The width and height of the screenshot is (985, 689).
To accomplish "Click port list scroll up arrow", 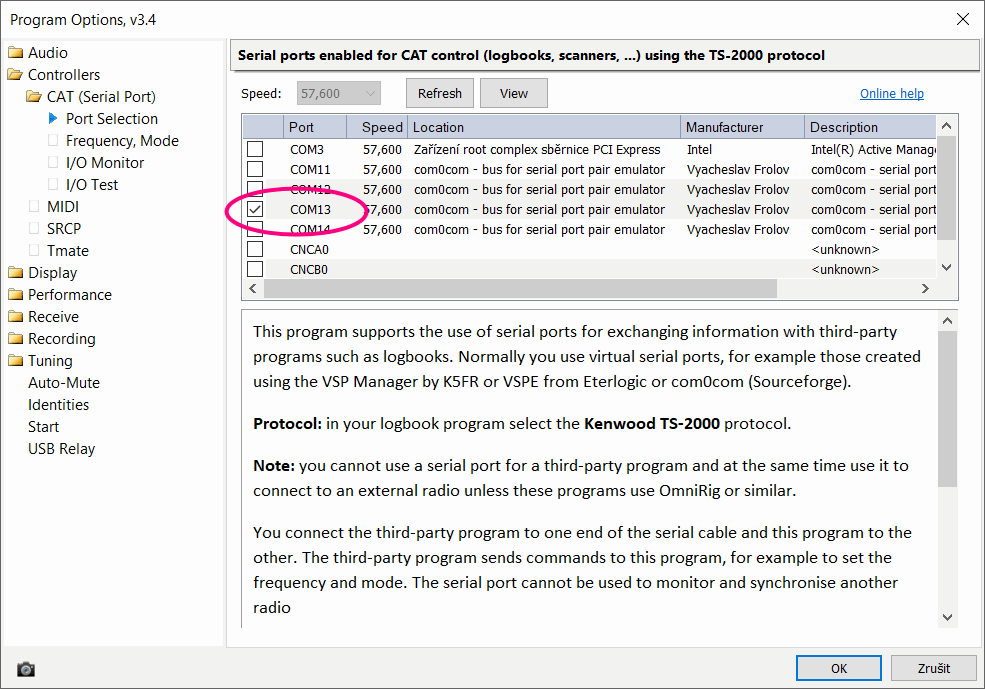I will [x=947, y=126].
